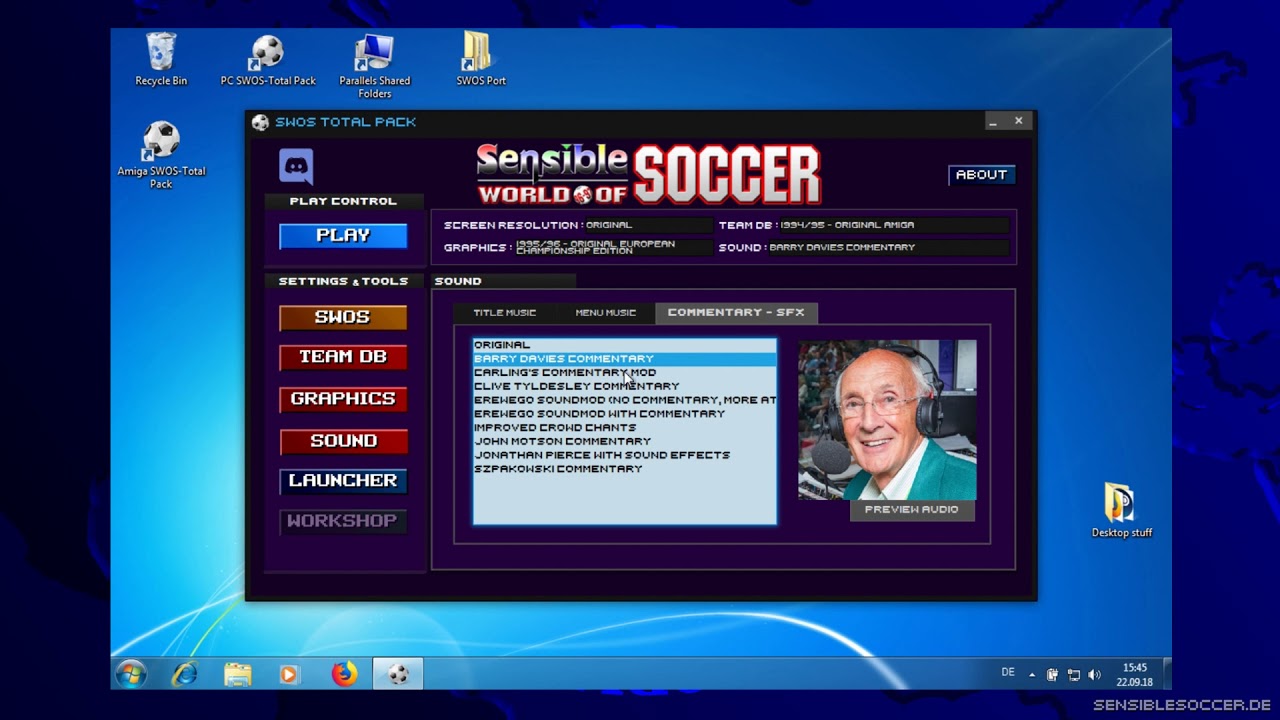Screen dimensions: 1280x720
Task: Click the SWOS soccer ball taskbar icon
Action: 398,674
